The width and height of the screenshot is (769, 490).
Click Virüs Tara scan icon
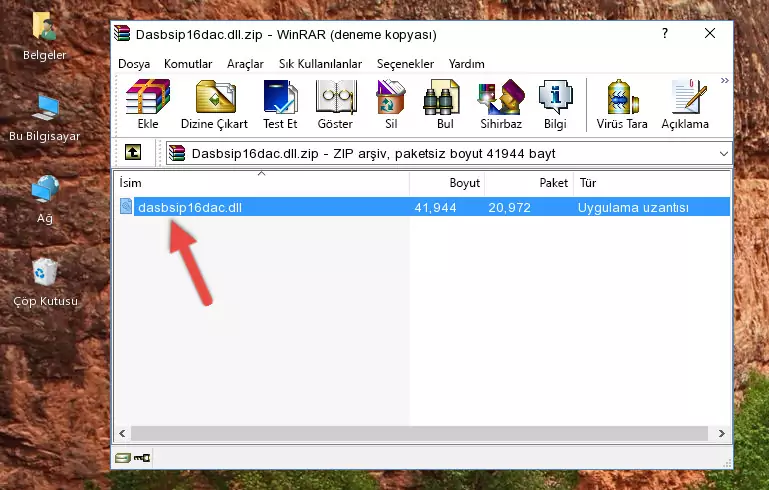[622, 104]
